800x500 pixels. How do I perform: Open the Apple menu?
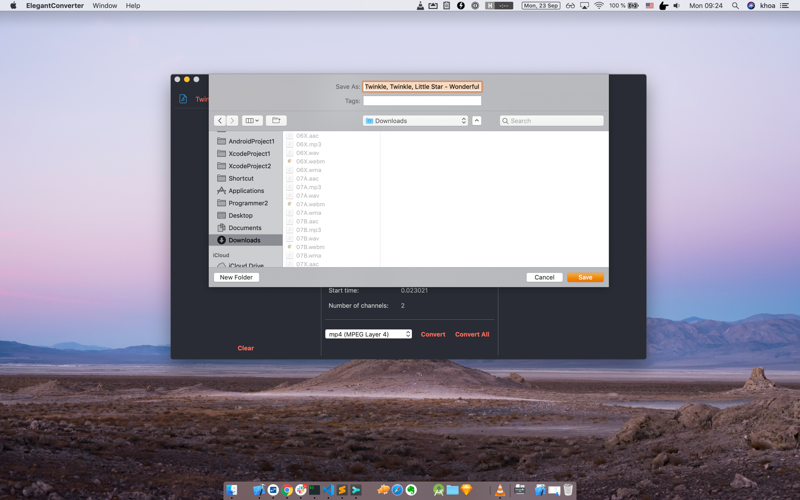click(13, 6)
